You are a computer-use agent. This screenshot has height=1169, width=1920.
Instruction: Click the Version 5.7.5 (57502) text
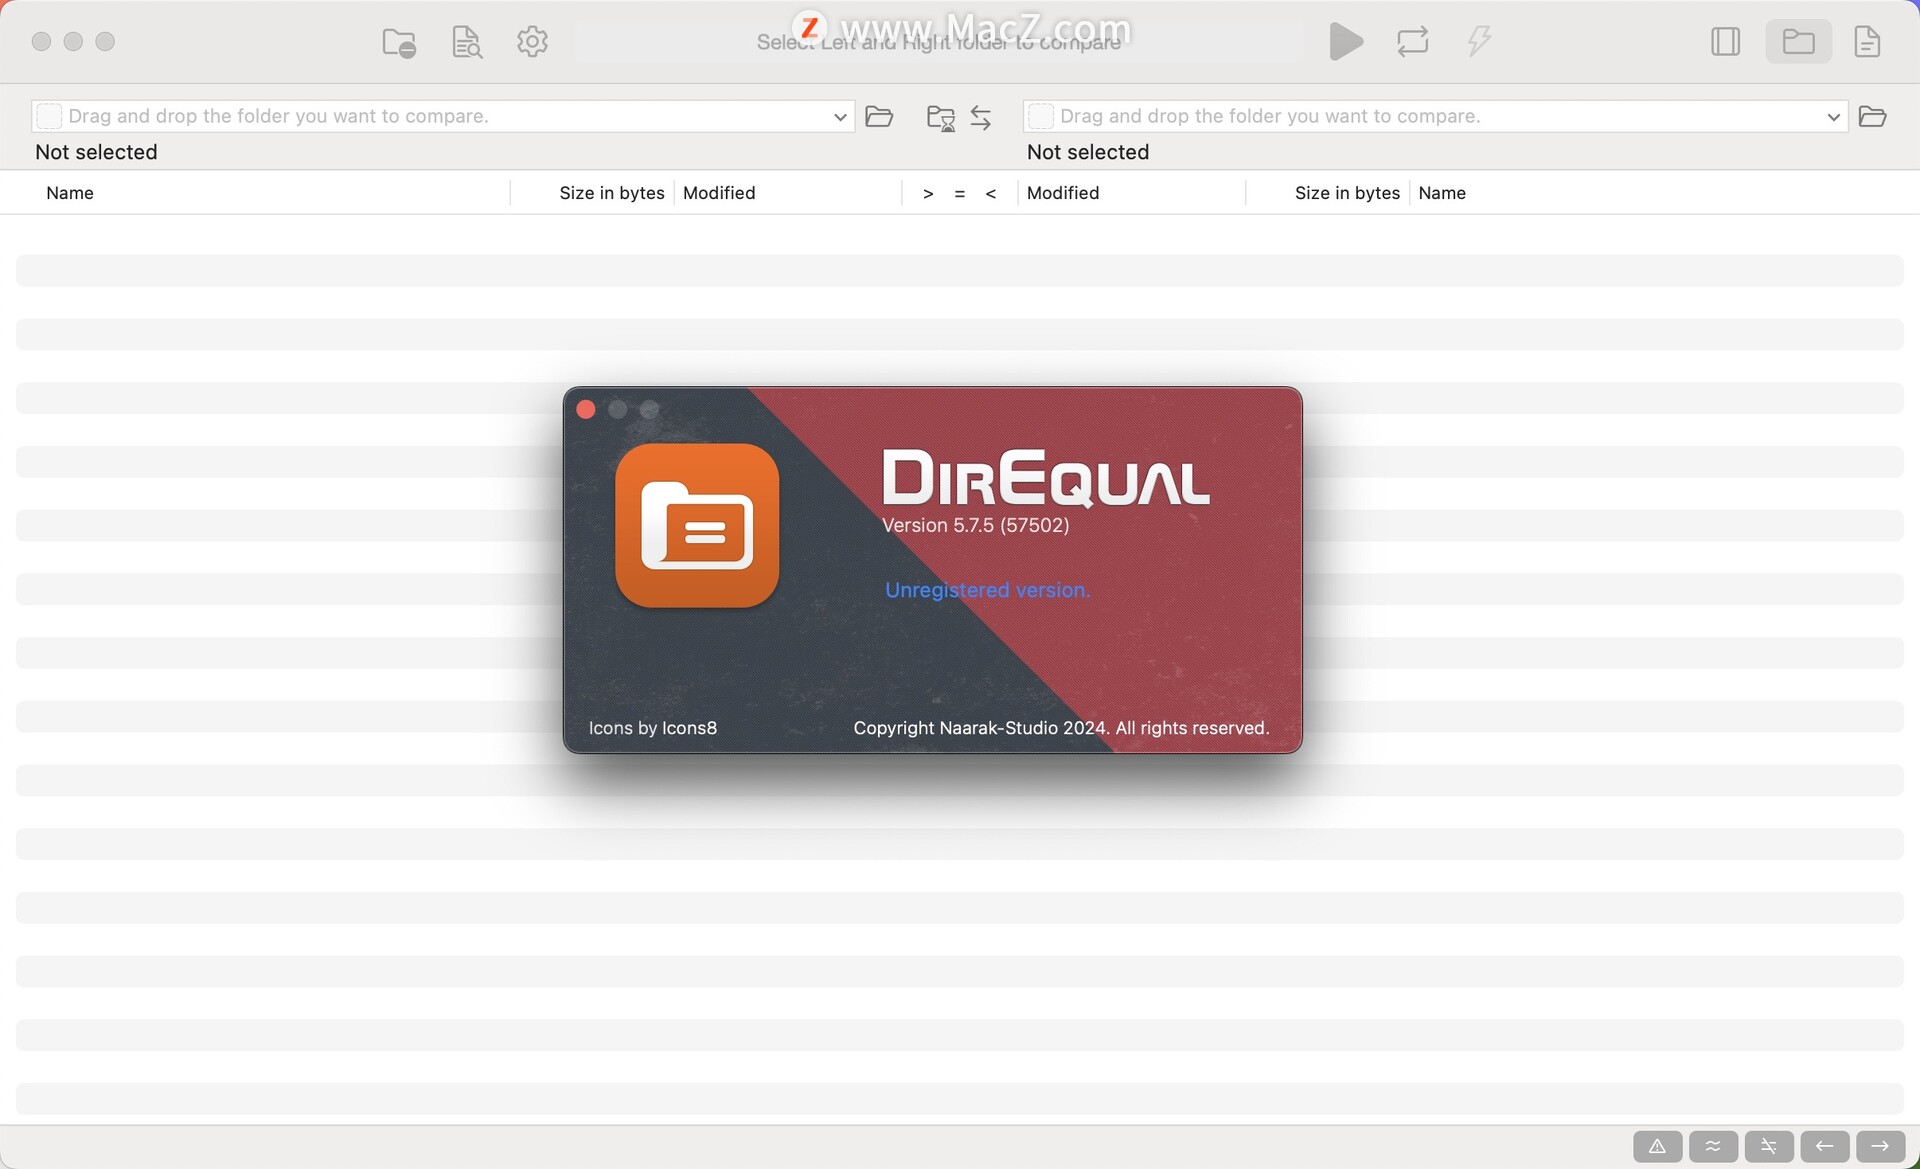click(x=976, y=525)
